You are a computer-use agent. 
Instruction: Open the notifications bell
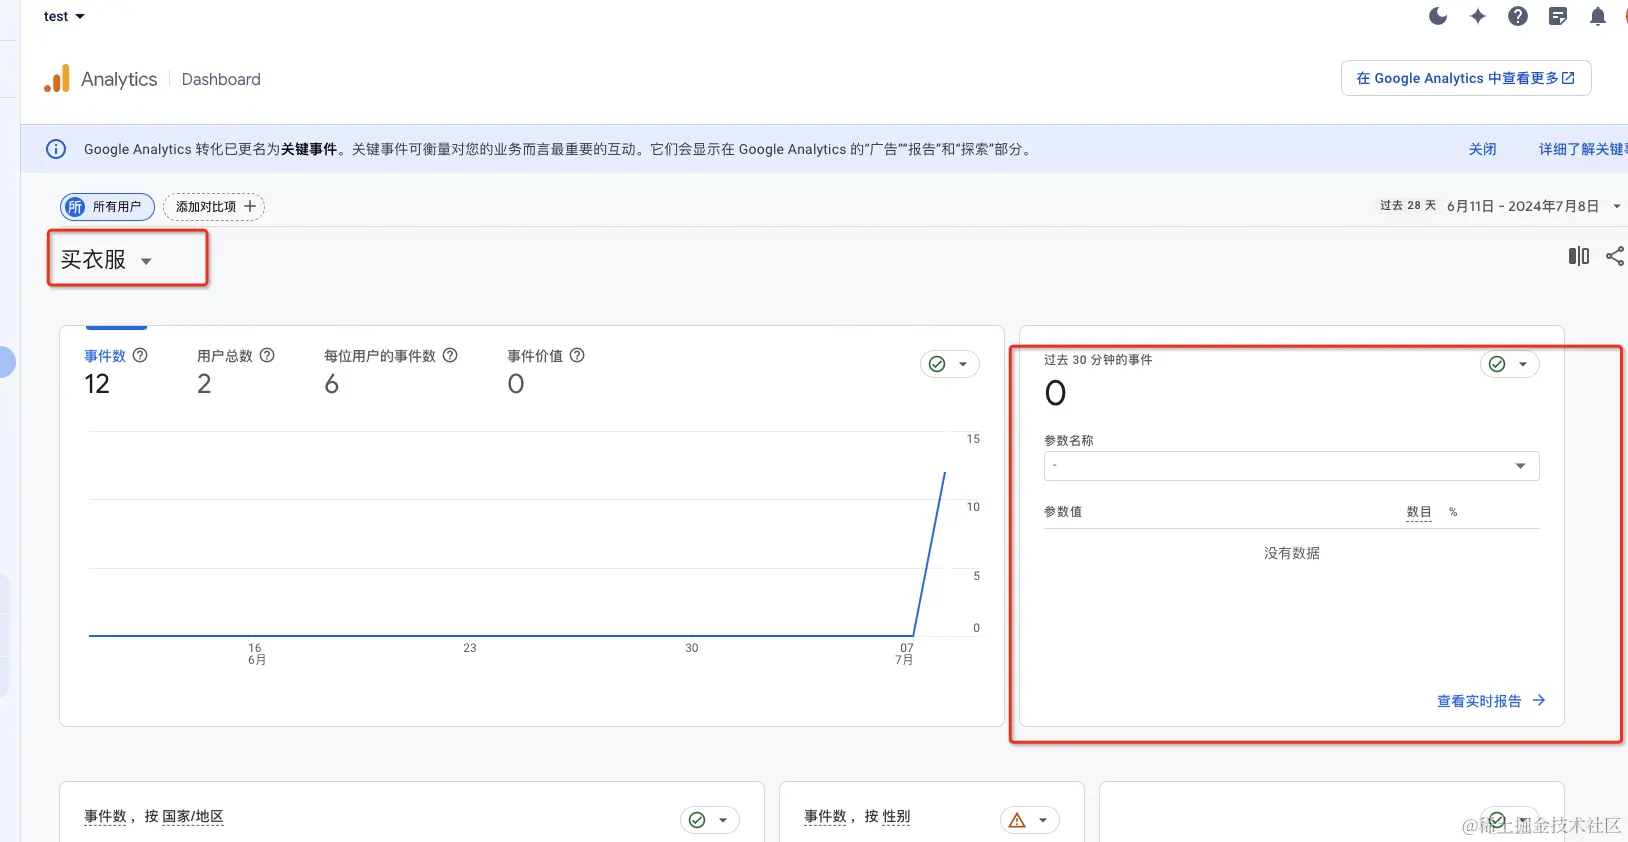(1598, 16)
